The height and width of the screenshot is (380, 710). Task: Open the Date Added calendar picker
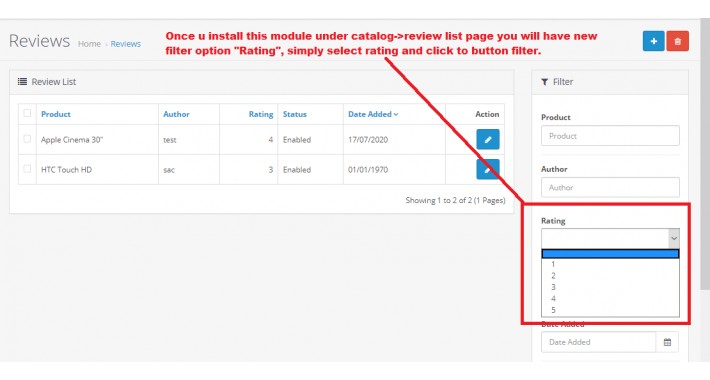tap(667, 342)
